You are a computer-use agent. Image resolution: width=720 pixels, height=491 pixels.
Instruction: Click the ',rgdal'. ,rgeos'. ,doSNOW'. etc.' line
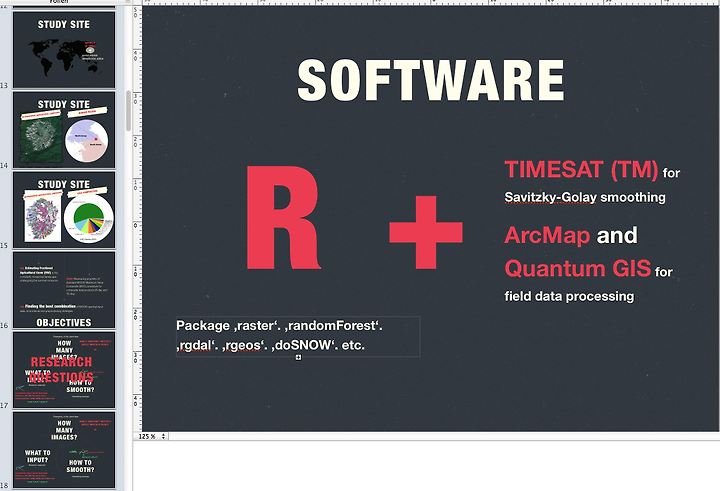pyautogui.click(x=270, y=345)
